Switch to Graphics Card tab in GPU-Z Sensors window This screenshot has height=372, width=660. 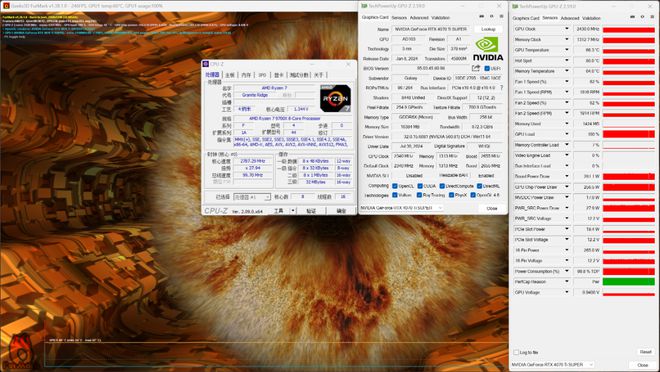(526, 18)
